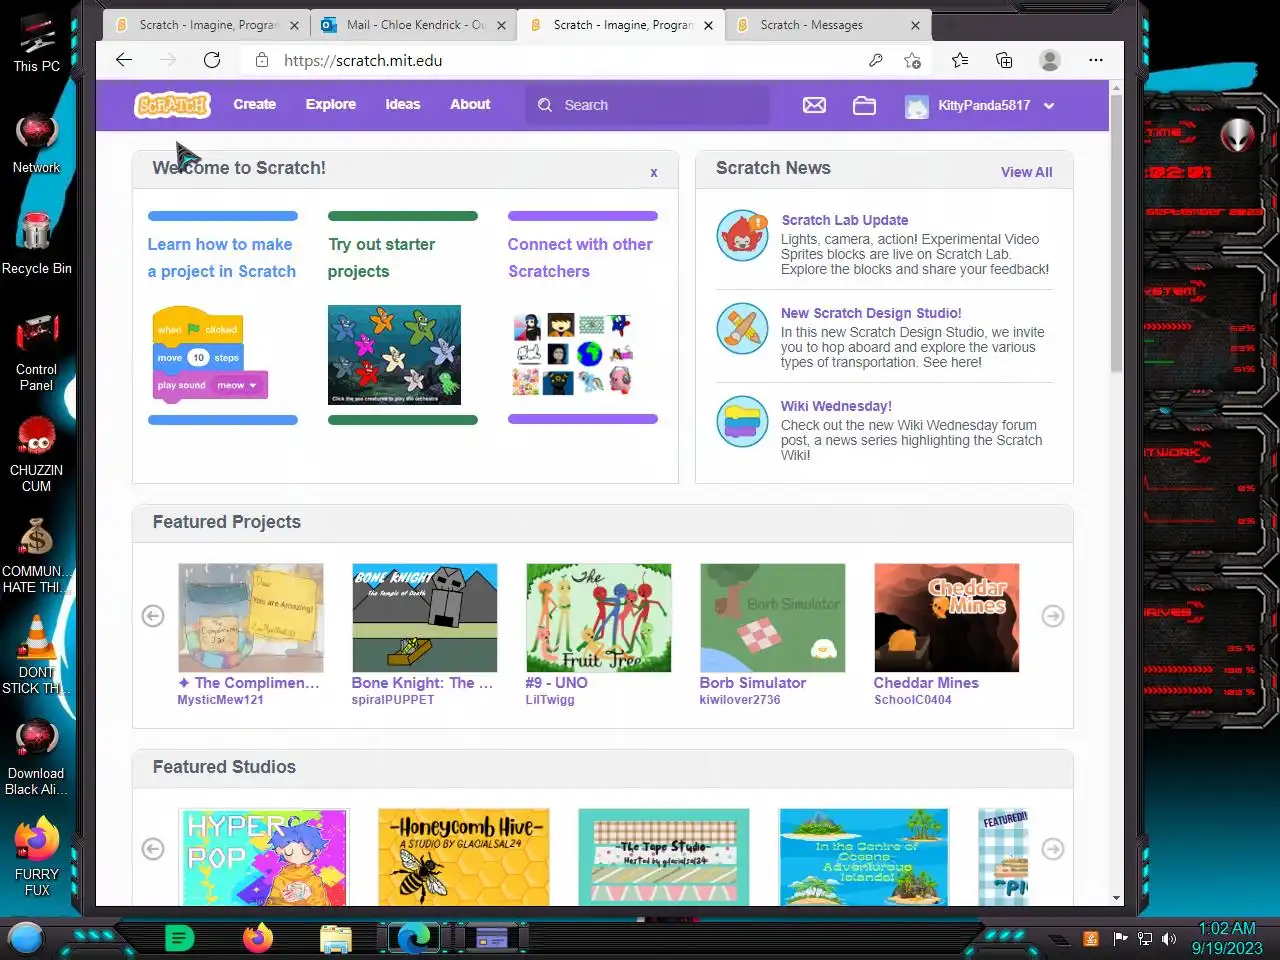
Task: Open the browser Favorites list icon
Action: point(960,60)
